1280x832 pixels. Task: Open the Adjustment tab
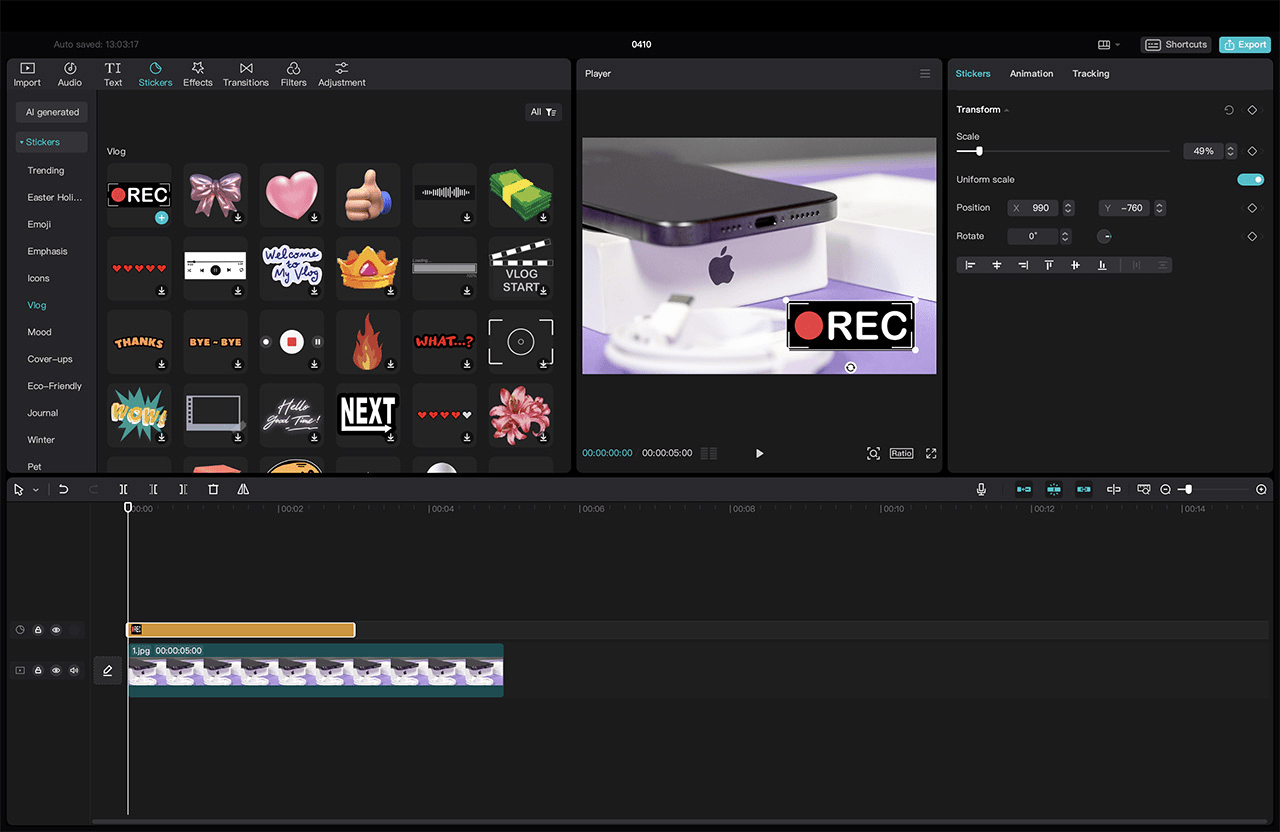[342, 74]
